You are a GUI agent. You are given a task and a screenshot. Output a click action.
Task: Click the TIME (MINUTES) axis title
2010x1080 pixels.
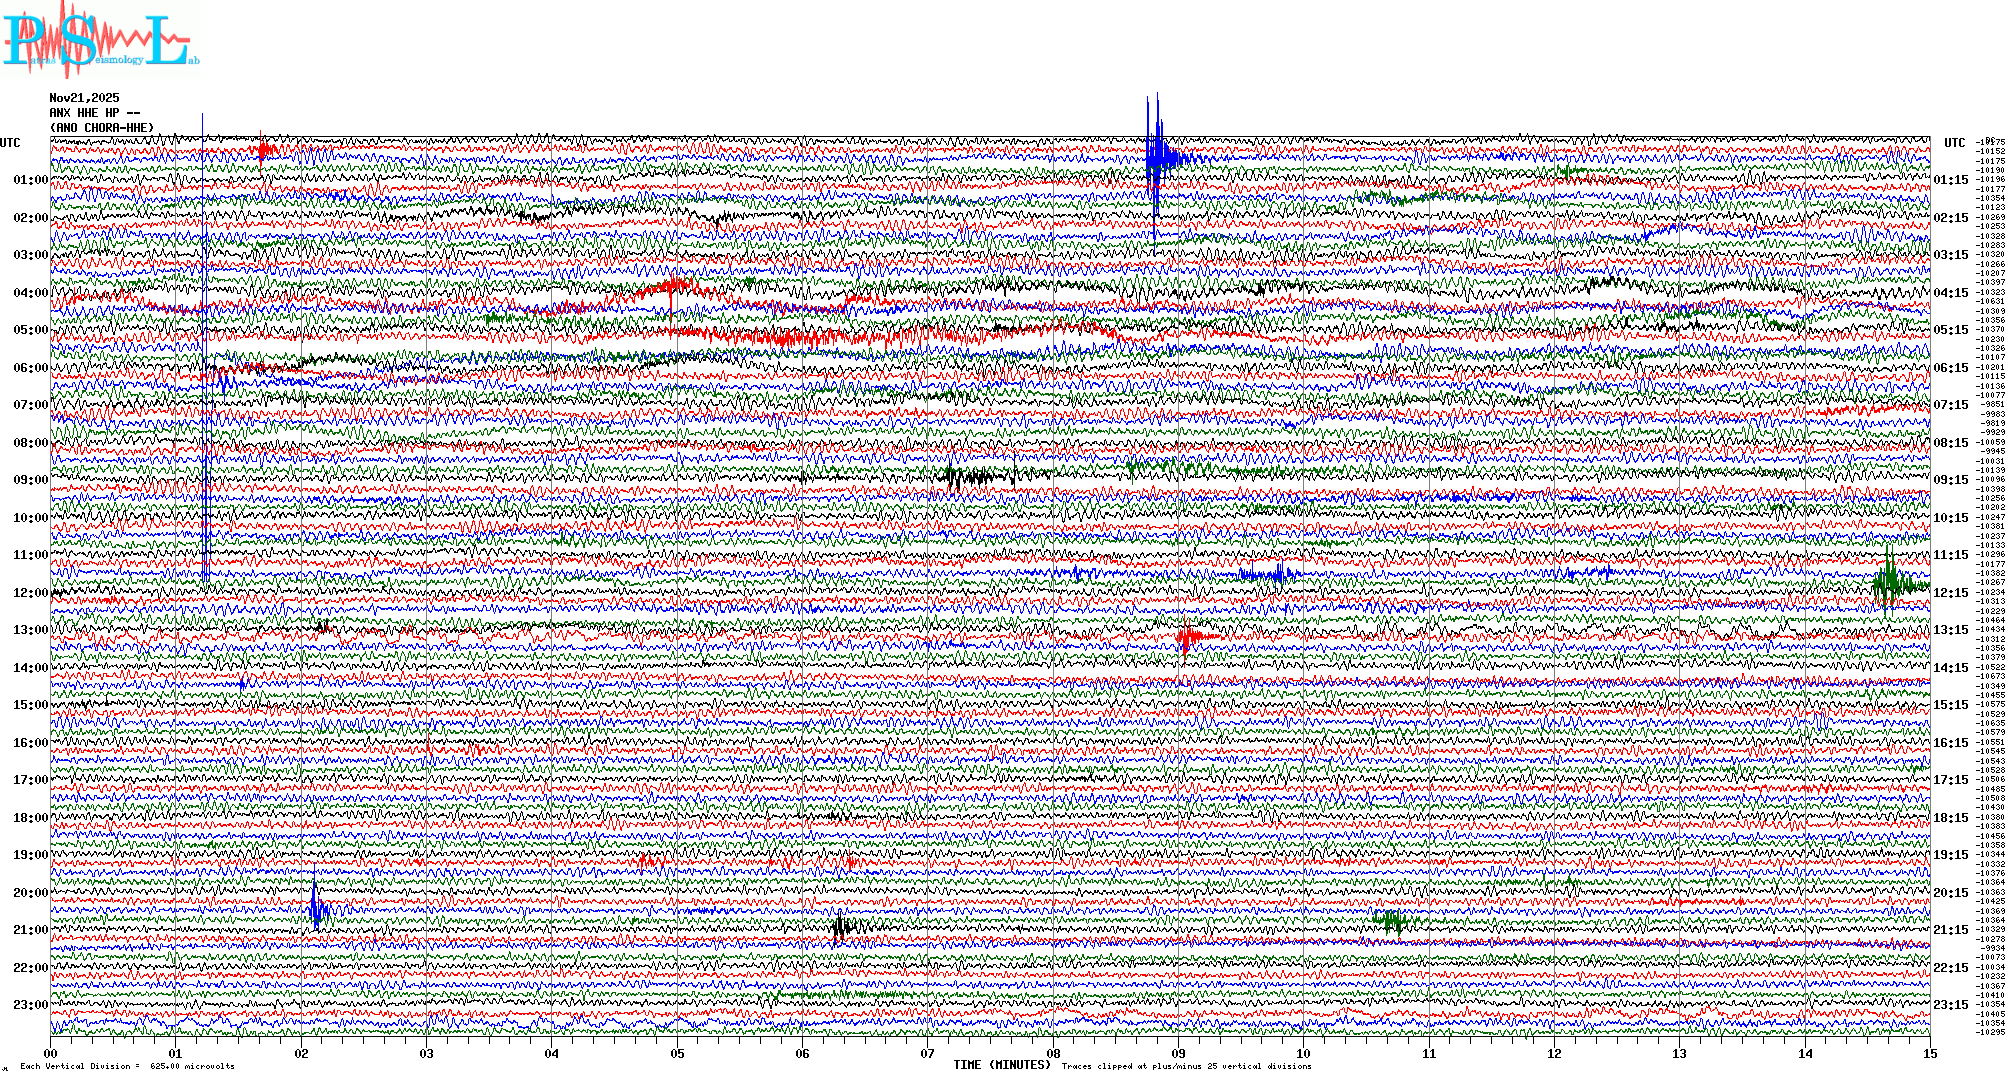tap(1001, 1065)
